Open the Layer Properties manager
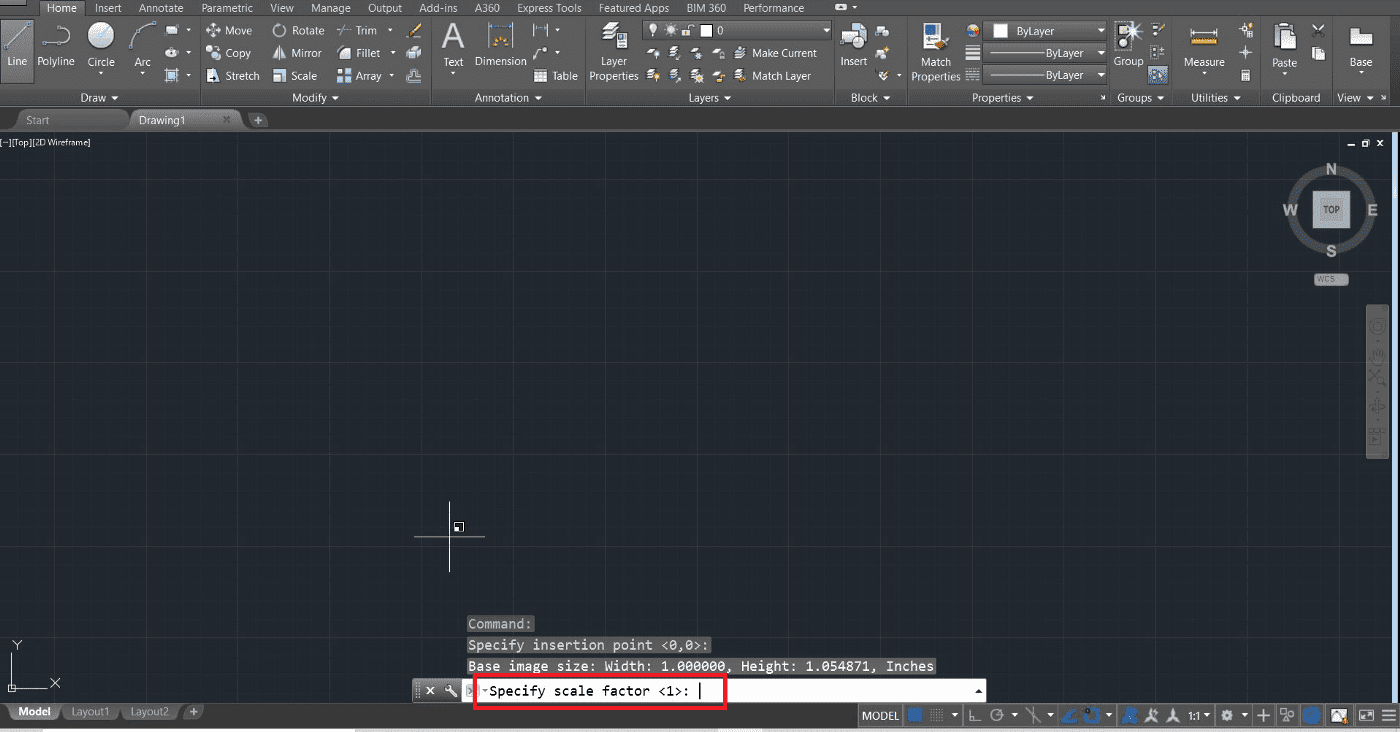The image size is (1400, 732). tap(614, 53)
